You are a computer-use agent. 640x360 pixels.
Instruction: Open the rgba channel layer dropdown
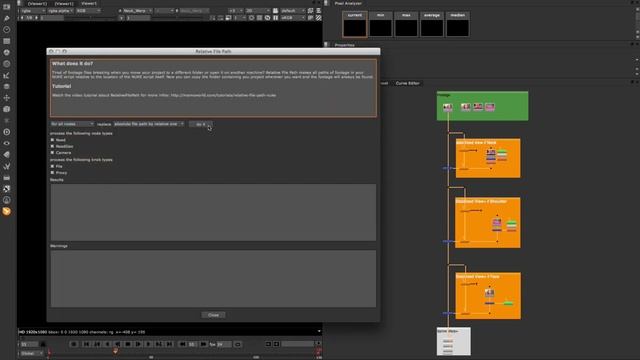(33, 11)
